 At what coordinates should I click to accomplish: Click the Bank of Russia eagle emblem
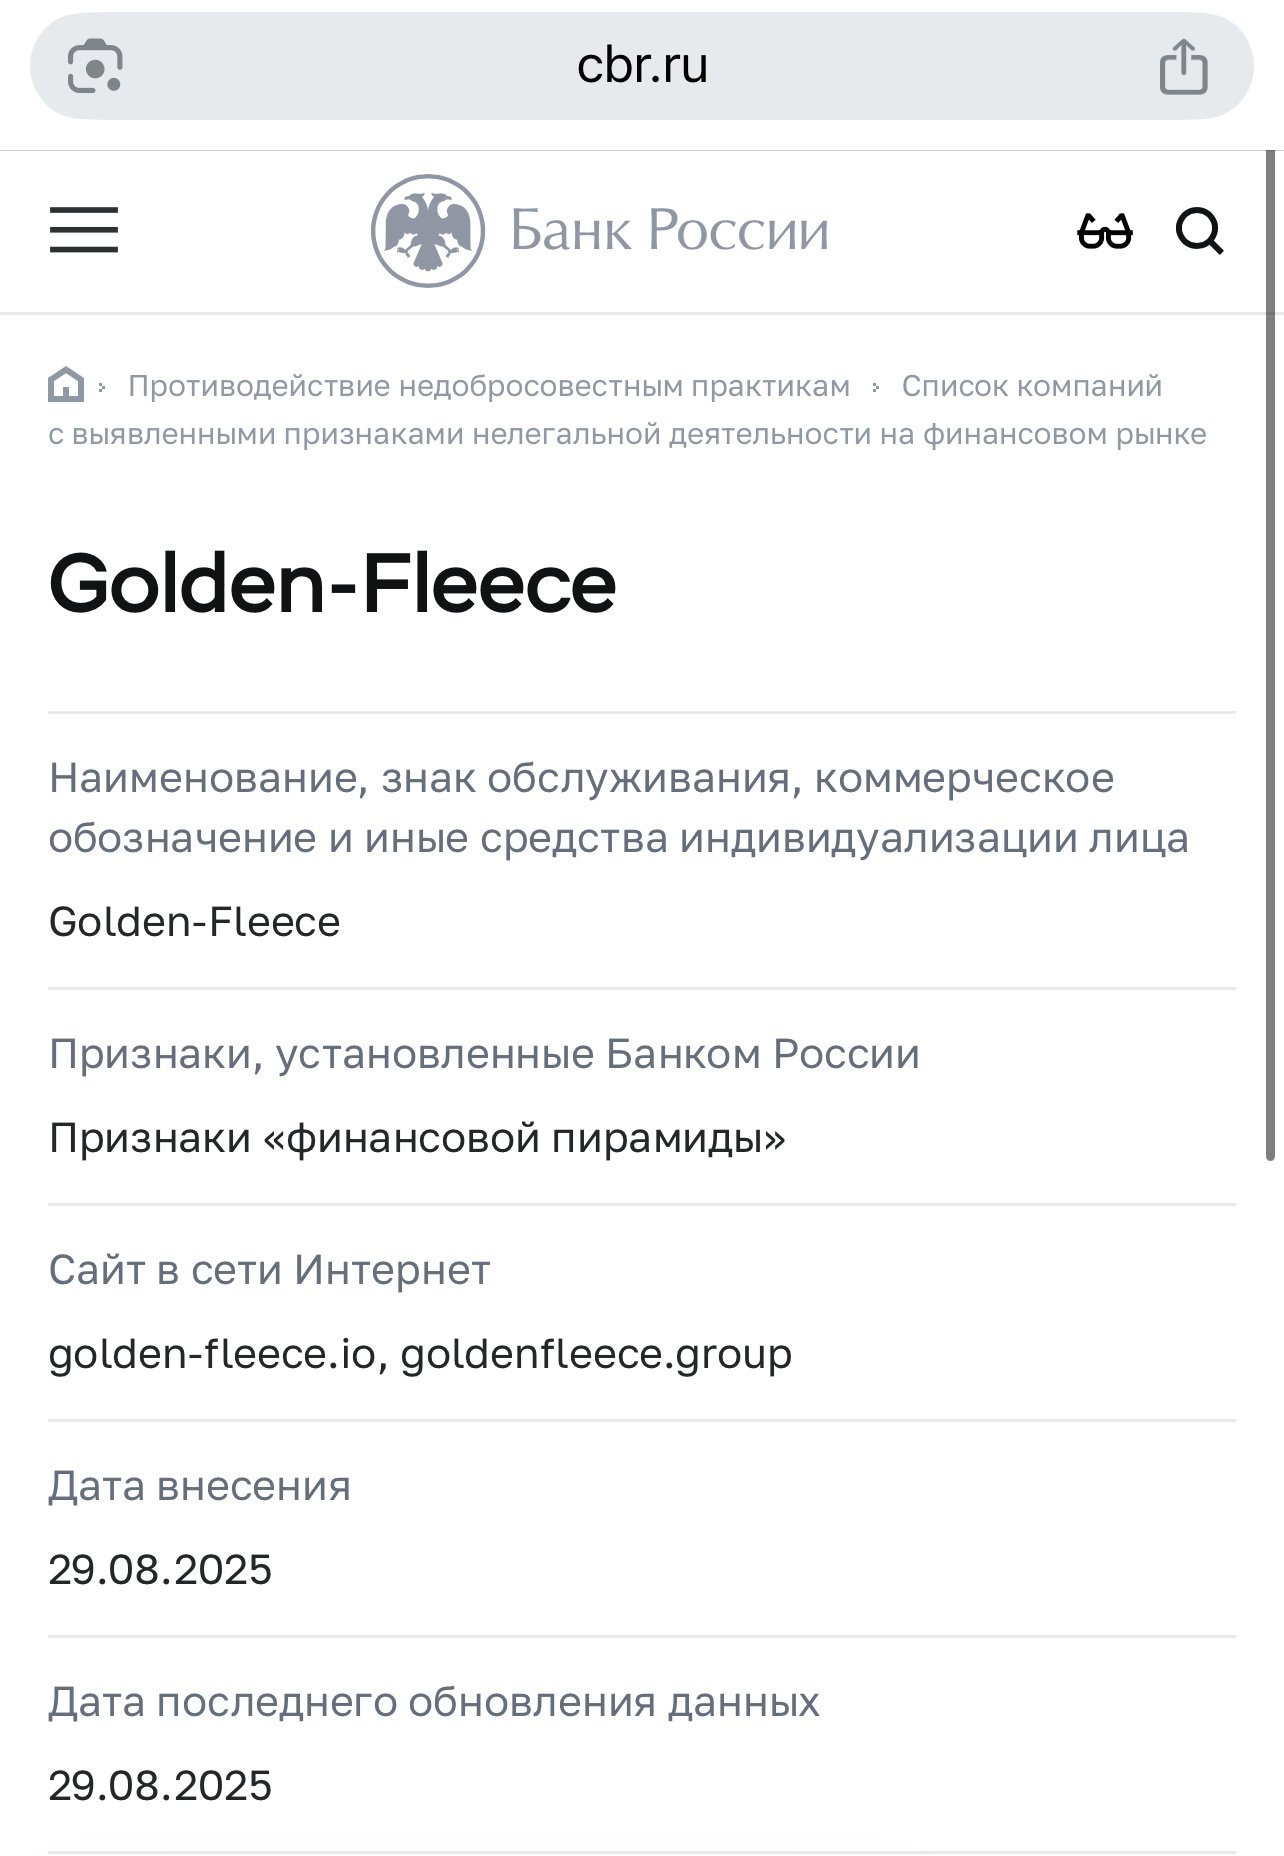(x=428, y=231)
